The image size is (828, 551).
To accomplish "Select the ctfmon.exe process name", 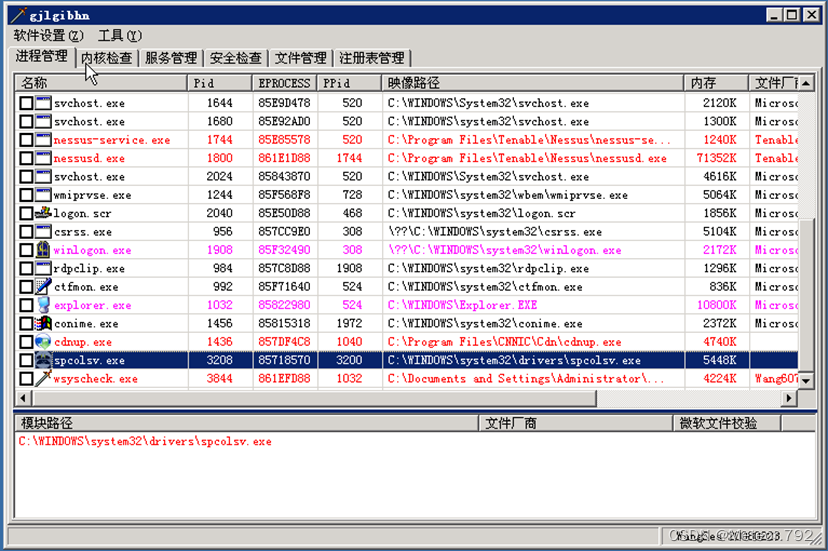I will pos(86,287).
